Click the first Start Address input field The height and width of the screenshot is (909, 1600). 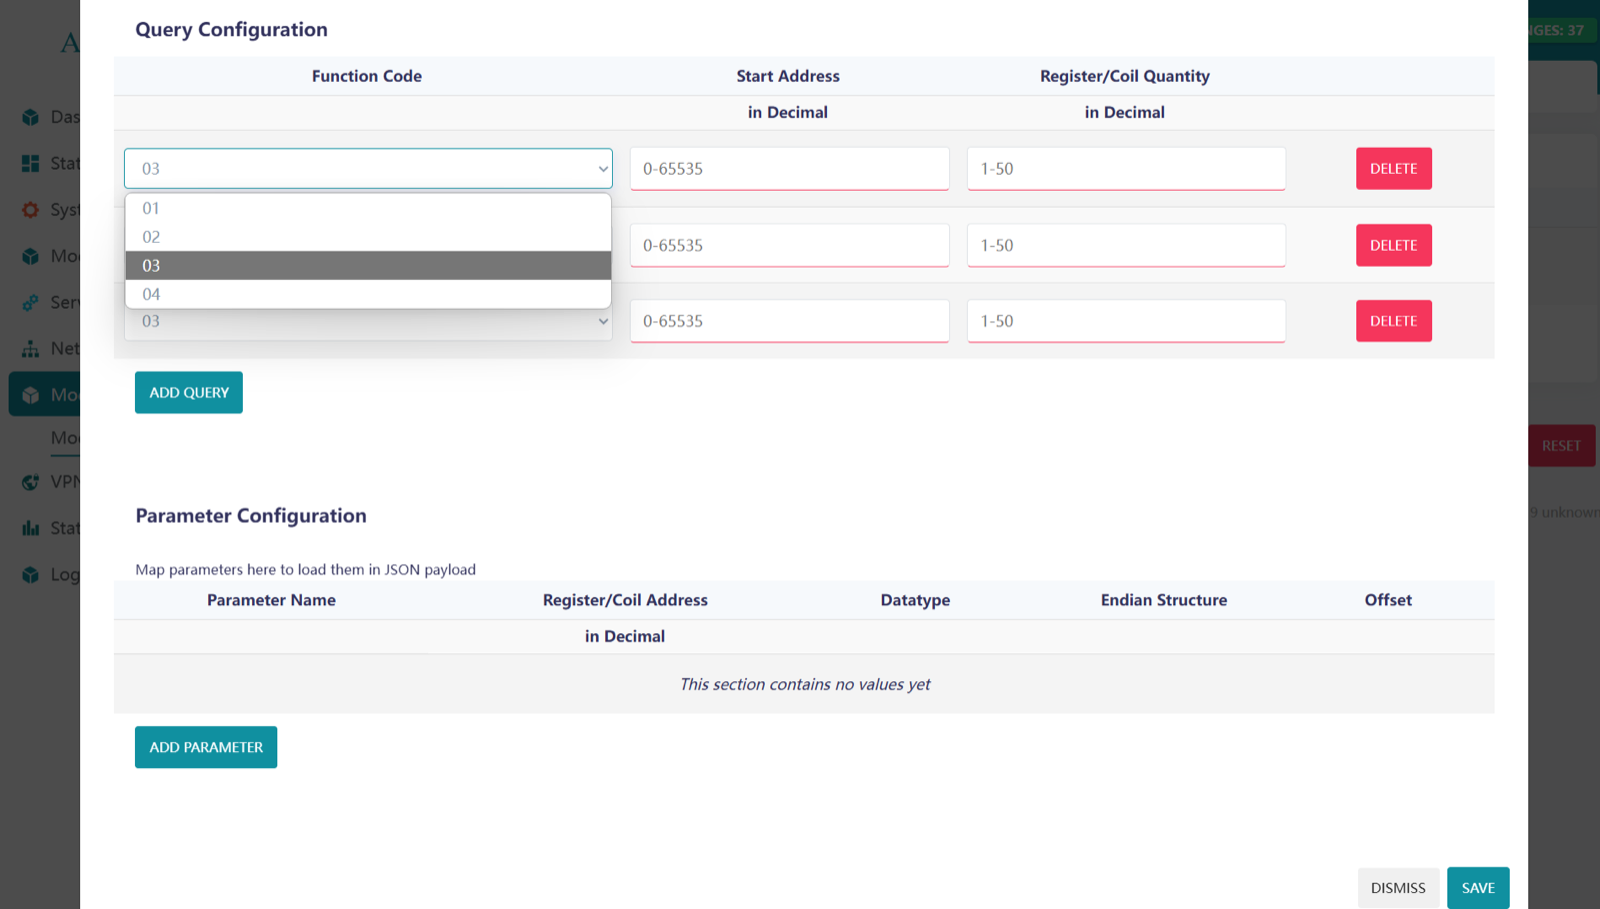[x=788, y=168]
